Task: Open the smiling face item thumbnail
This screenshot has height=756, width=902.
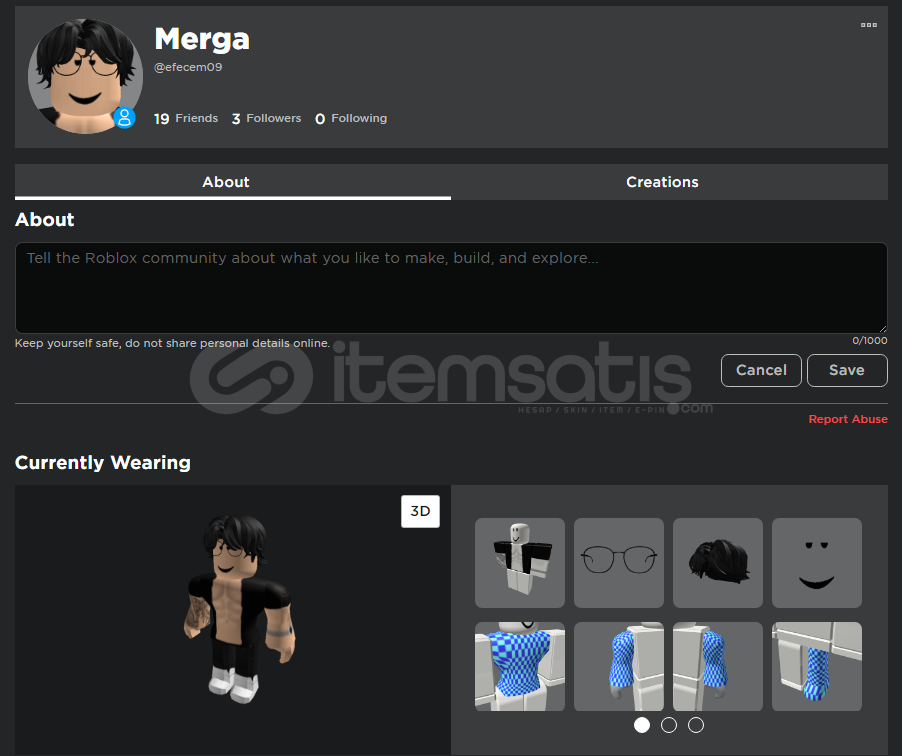Action: pyautogui.click(x=816, y=563)
